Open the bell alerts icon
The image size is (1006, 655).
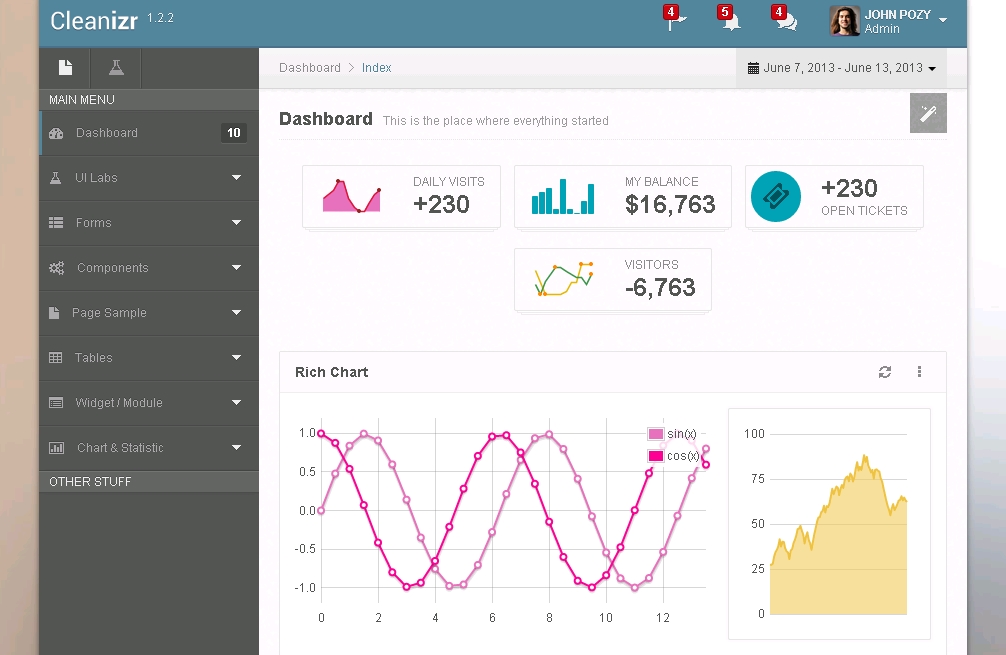pyautogui.click(x=731, y=22)
